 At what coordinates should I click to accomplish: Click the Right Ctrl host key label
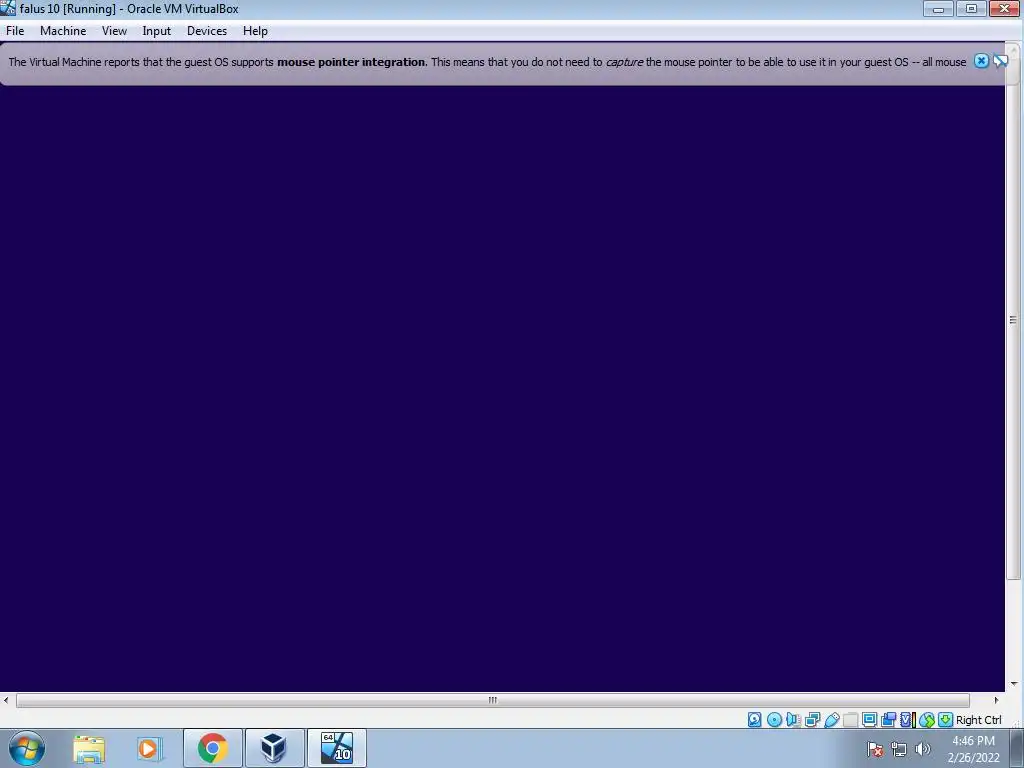tap(978, 720)
